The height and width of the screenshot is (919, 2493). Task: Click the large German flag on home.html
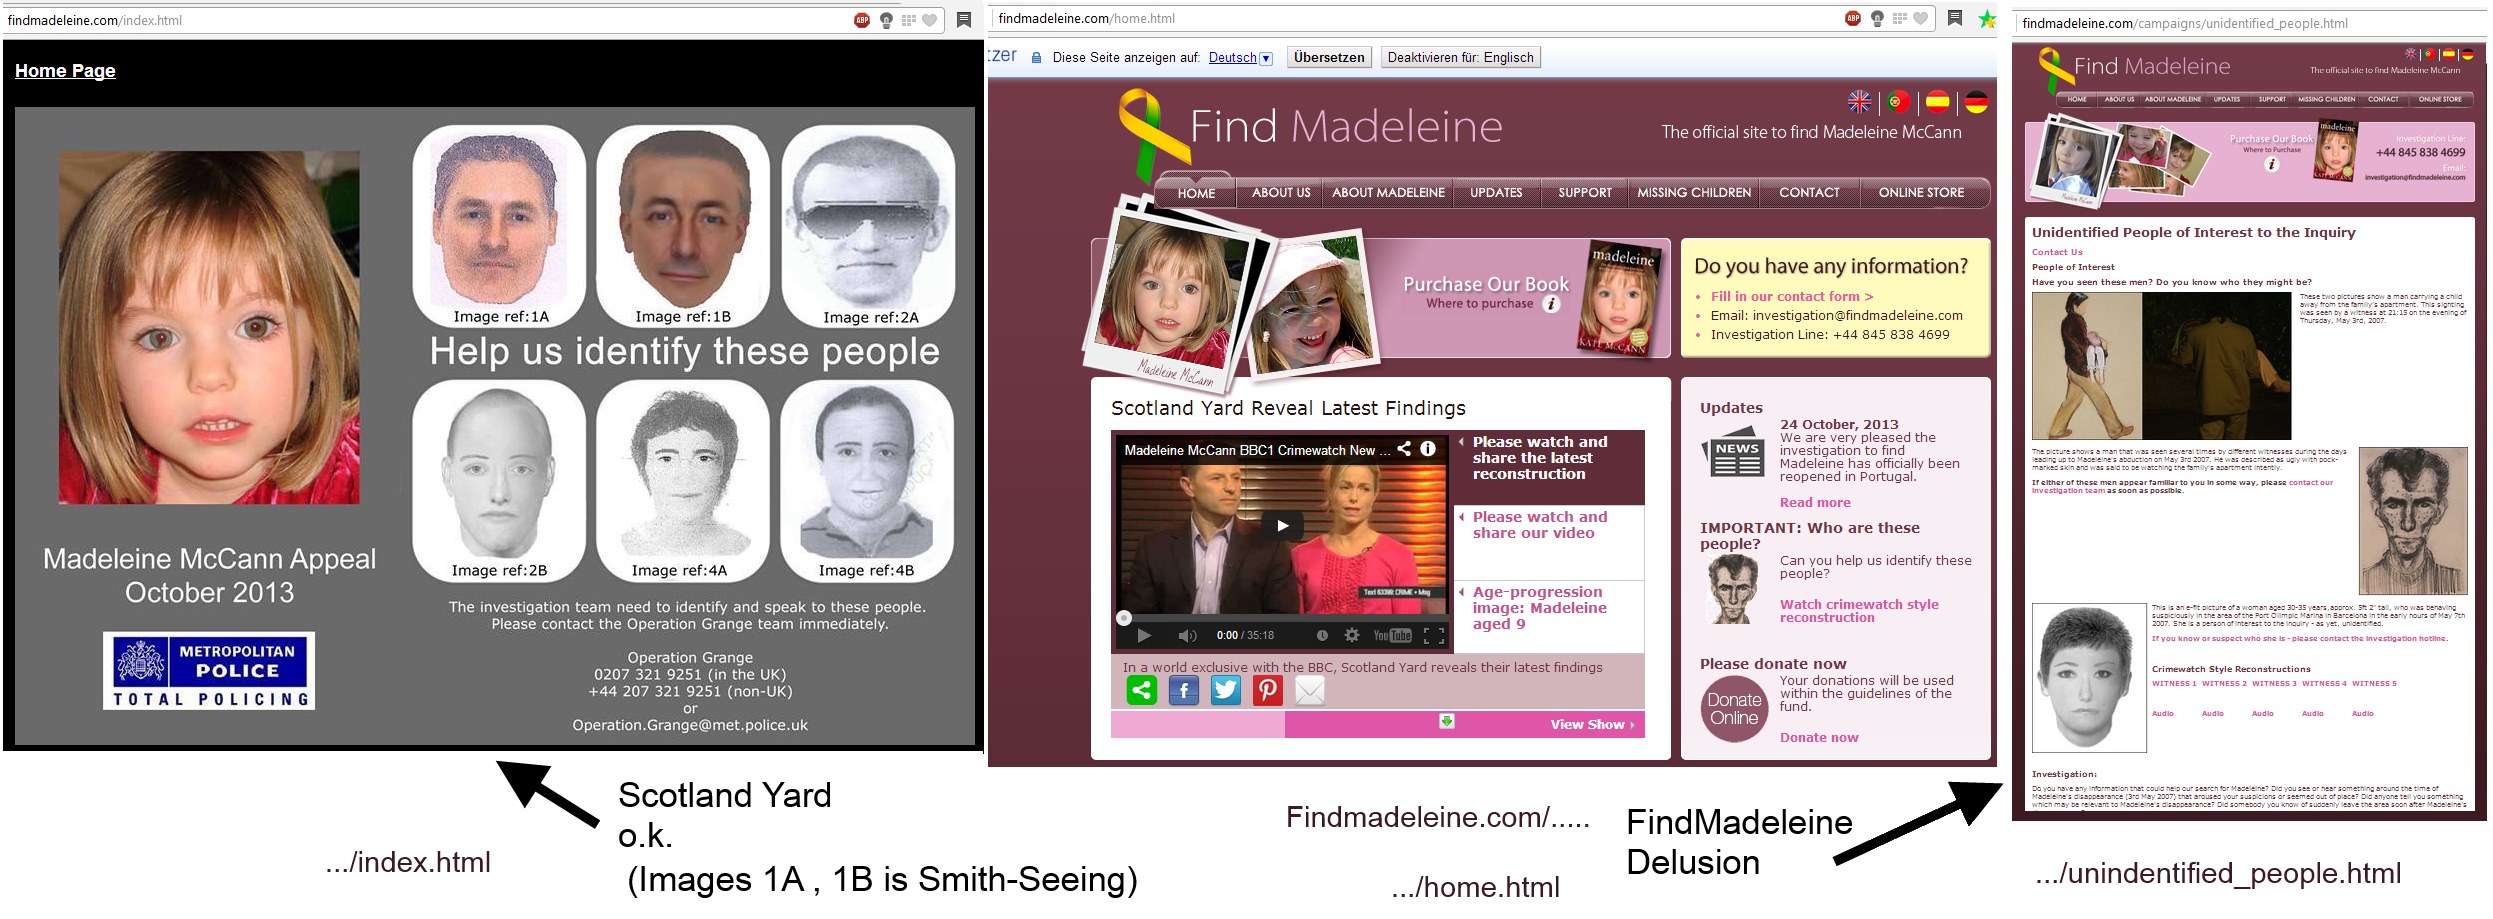tap(1976, 102)
